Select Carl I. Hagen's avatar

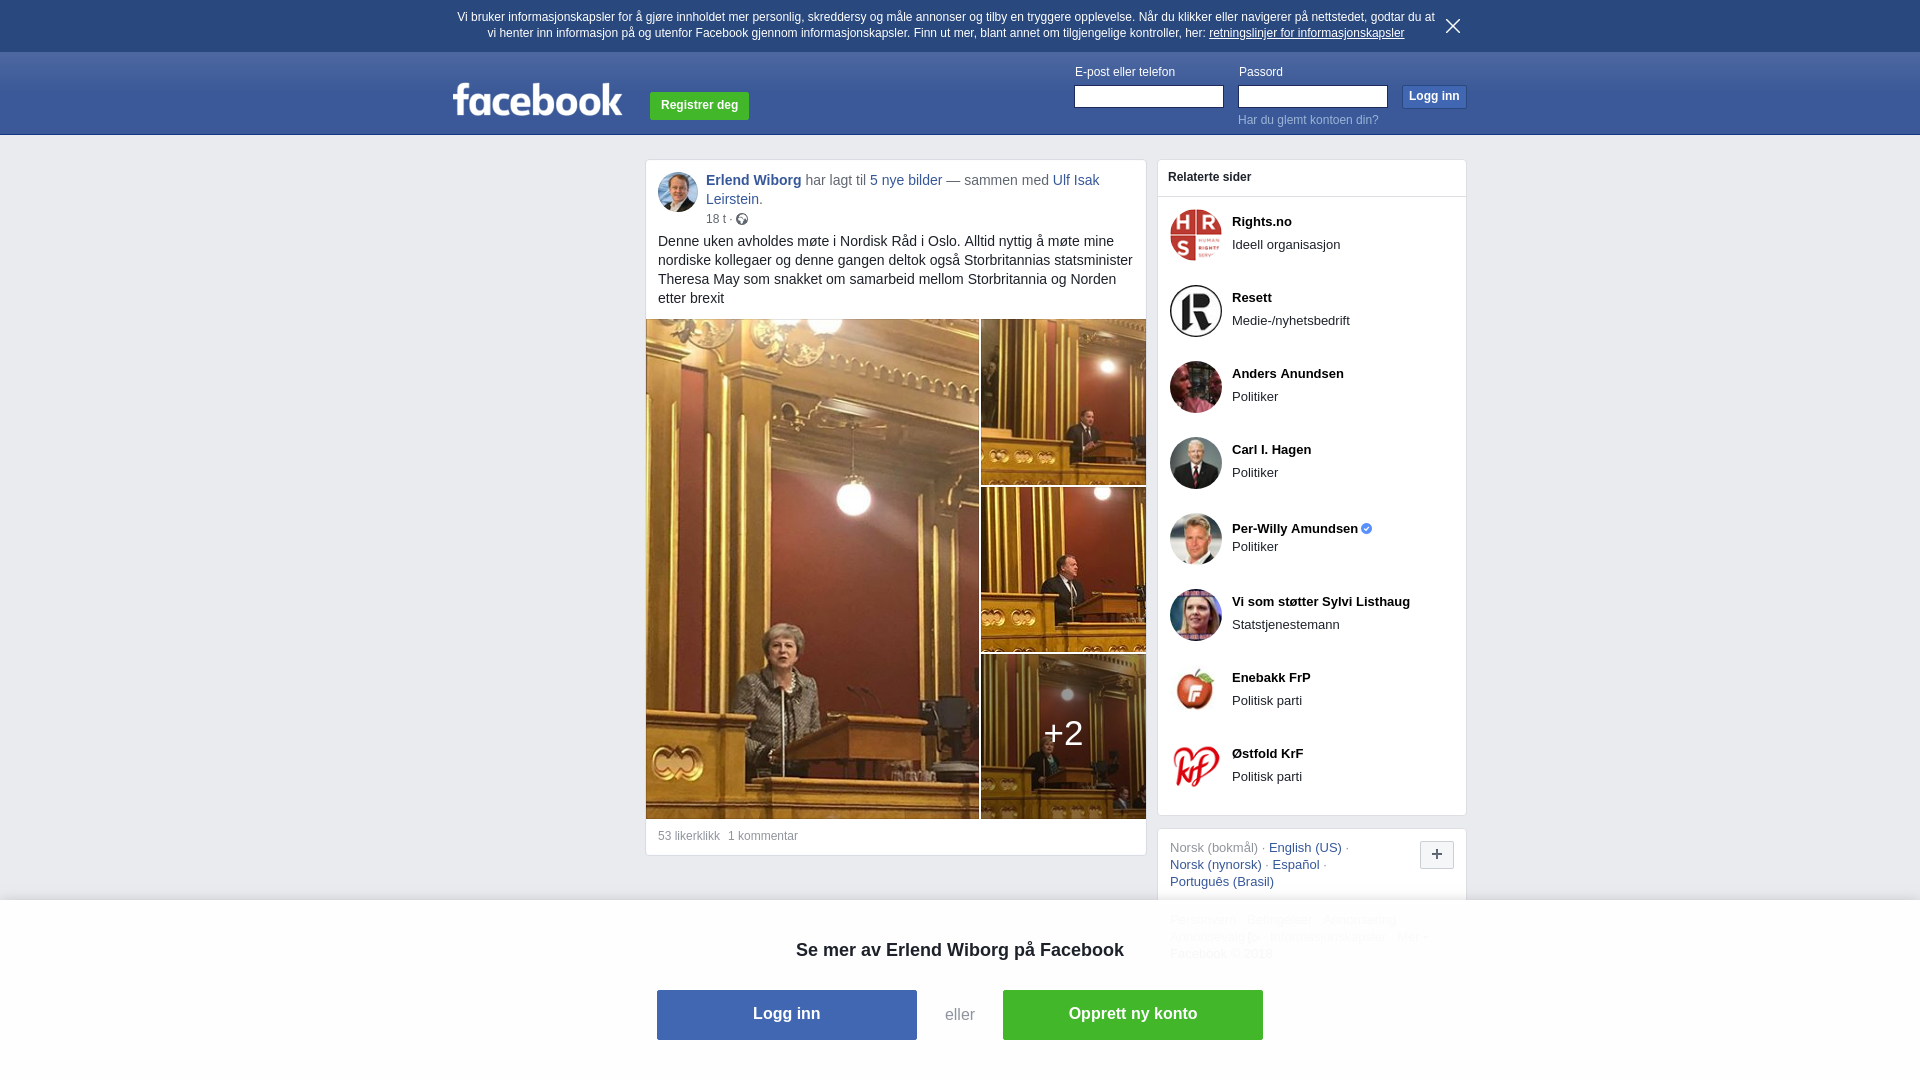coord(1196,463)
